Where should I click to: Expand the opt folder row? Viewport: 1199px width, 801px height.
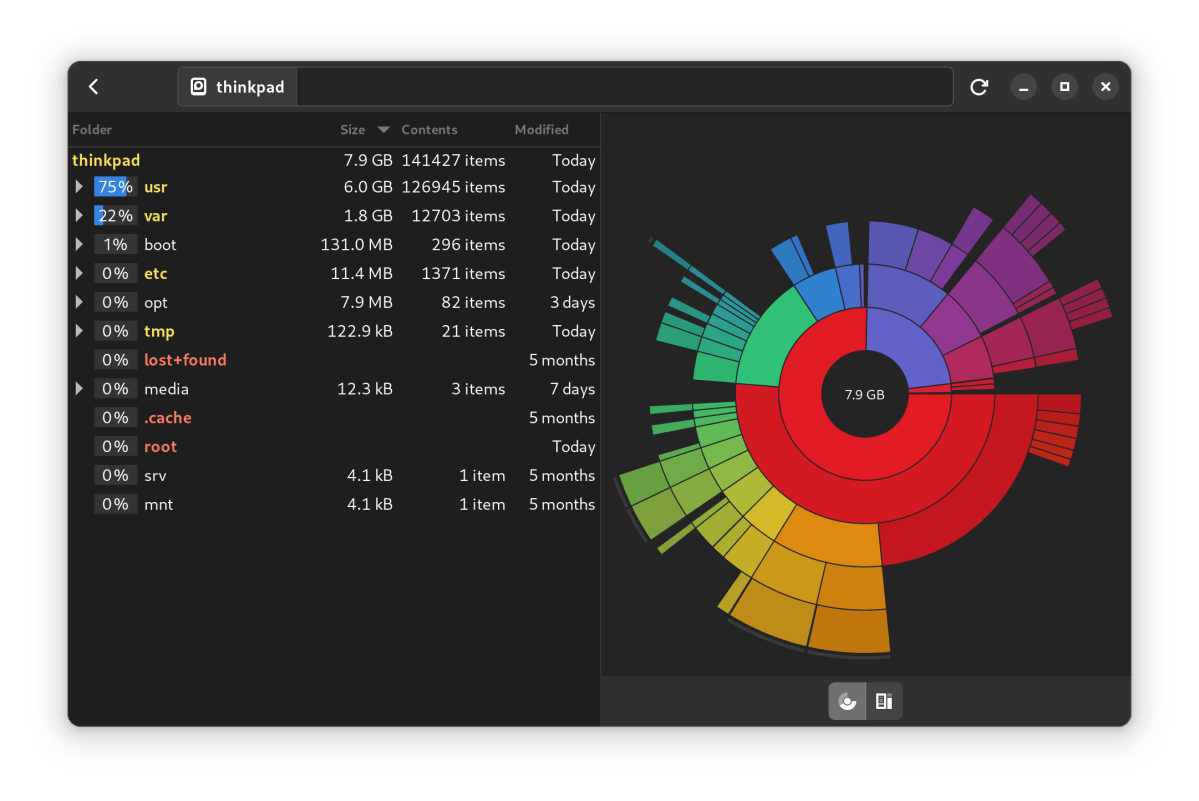coord(79,302)
